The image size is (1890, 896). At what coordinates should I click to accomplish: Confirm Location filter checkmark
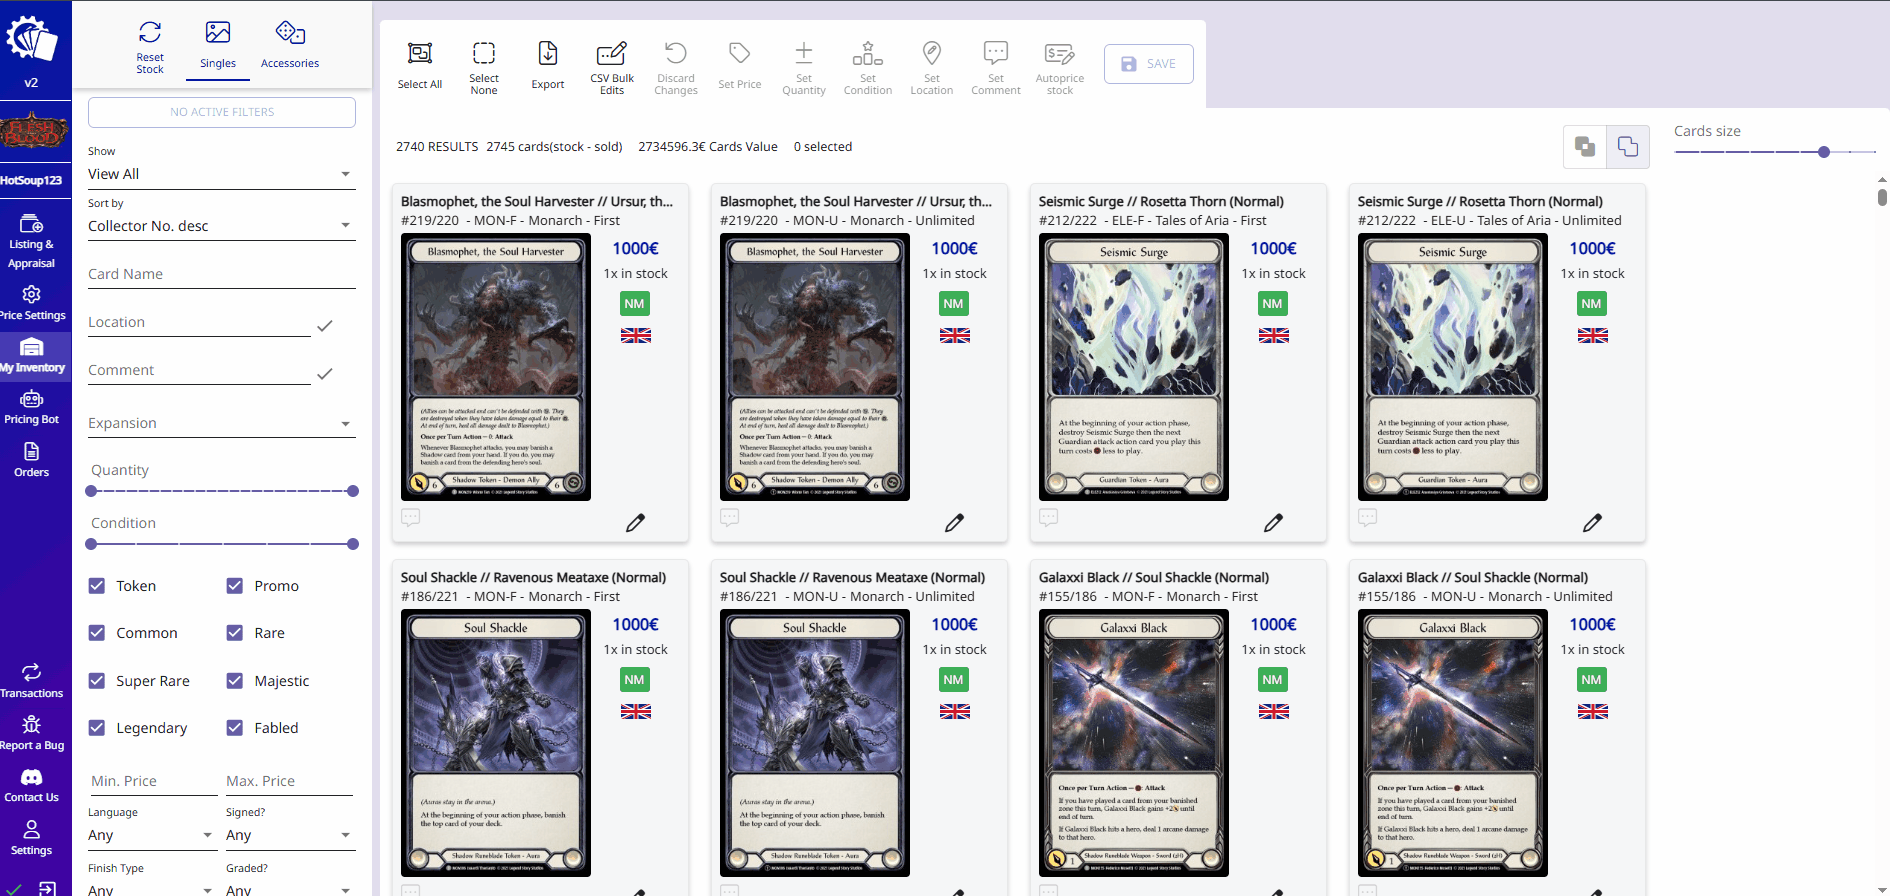click(325, 326)
